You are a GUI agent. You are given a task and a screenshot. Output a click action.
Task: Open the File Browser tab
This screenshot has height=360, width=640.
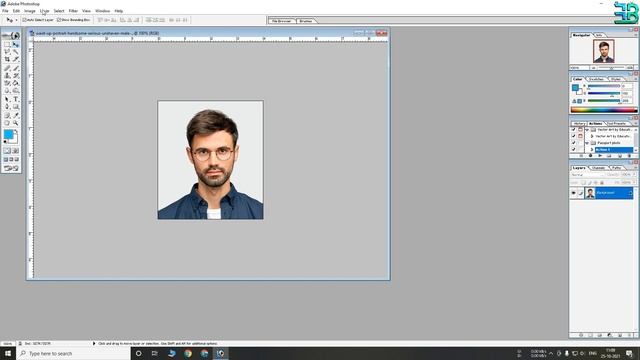281,21
